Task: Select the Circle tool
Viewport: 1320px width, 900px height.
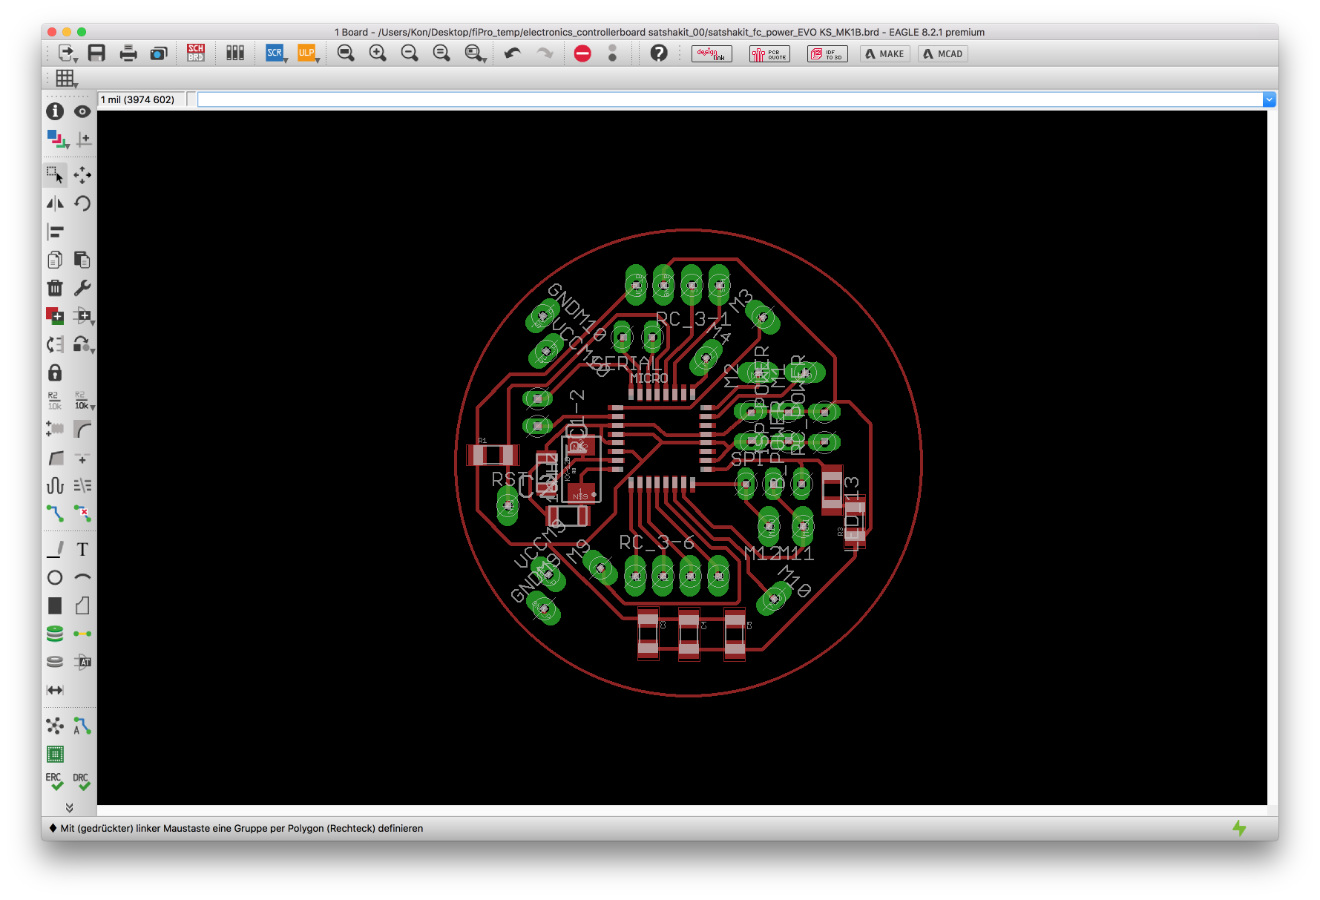Action: (x=55, y=577)
